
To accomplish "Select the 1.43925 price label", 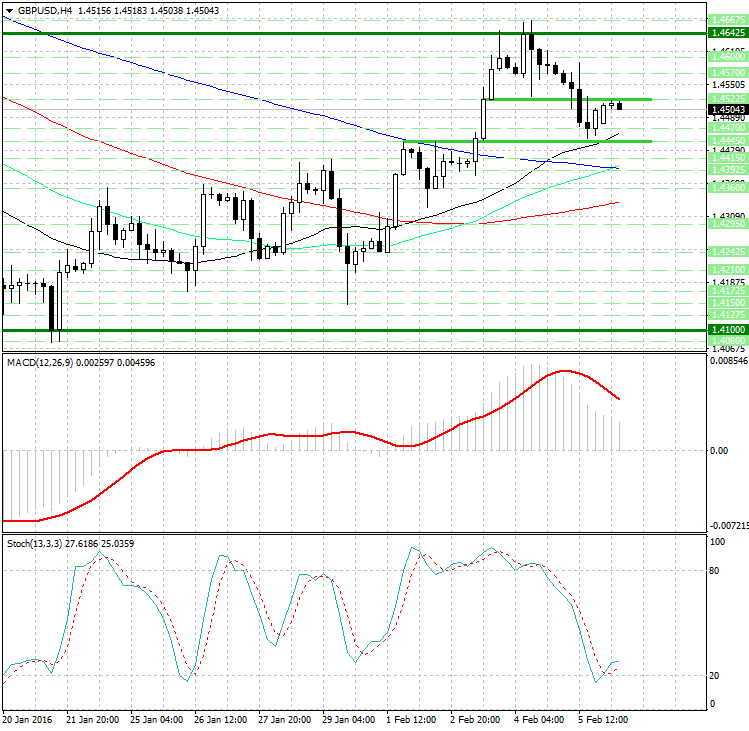I will point(728,170).
